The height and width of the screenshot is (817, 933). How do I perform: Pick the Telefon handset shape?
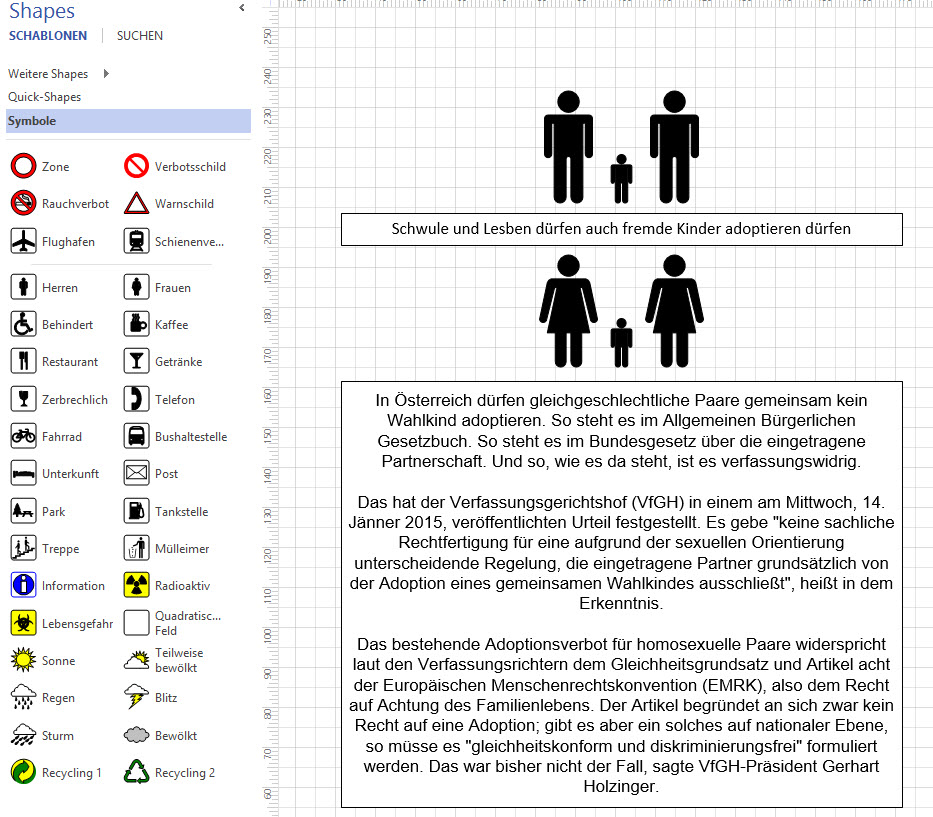(136, 399)
